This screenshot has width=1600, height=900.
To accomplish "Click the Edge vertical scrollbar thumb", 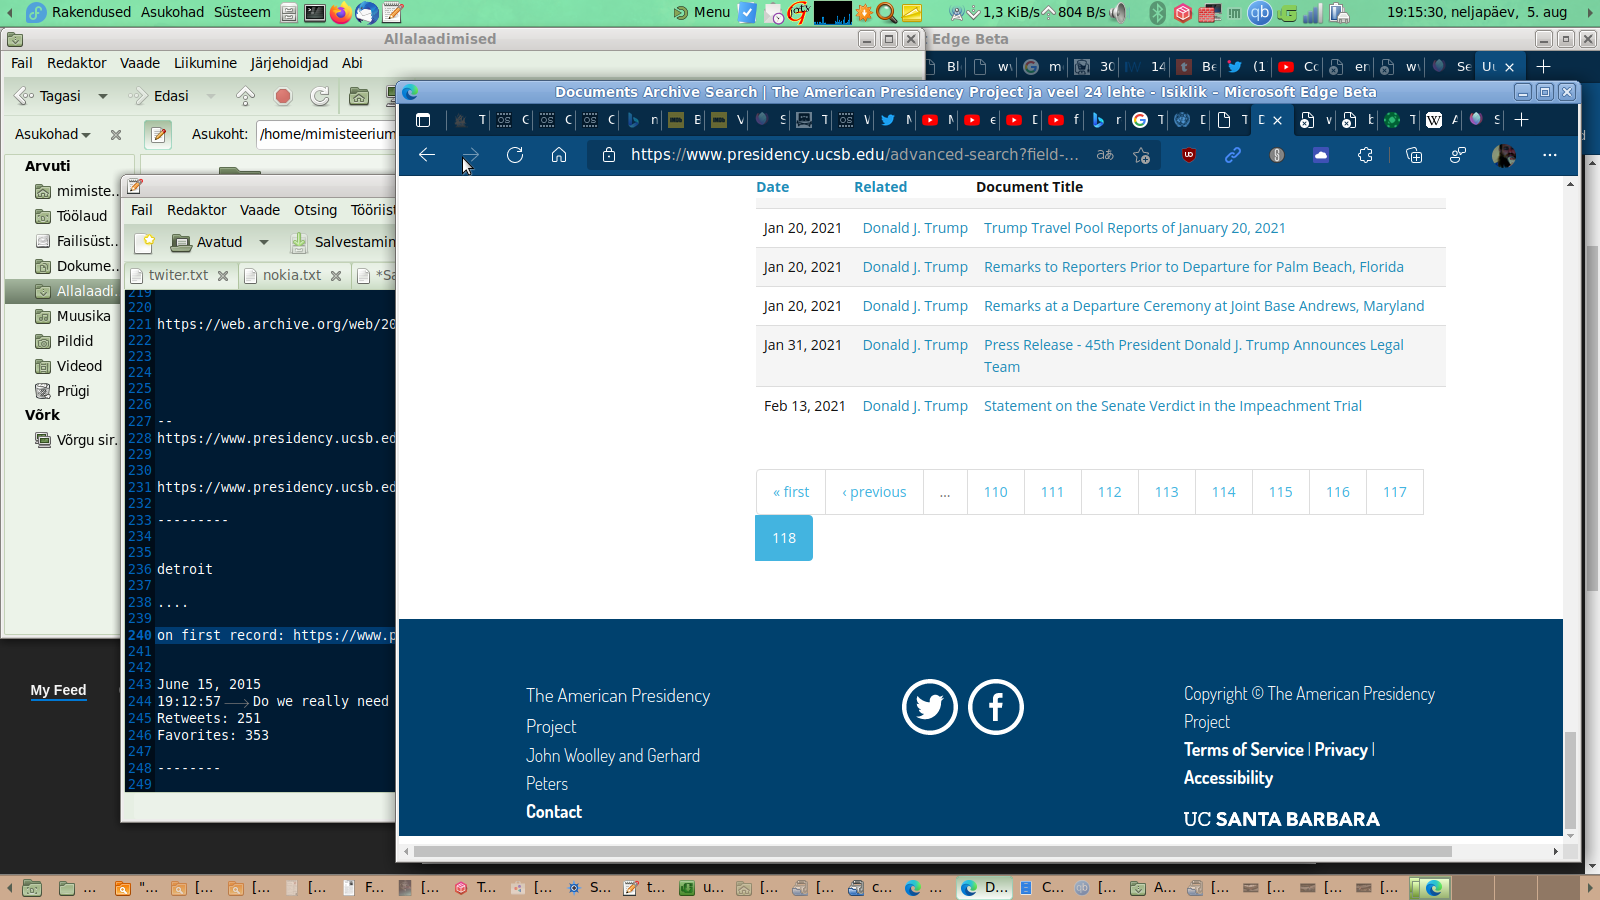I will (1570, 780).
